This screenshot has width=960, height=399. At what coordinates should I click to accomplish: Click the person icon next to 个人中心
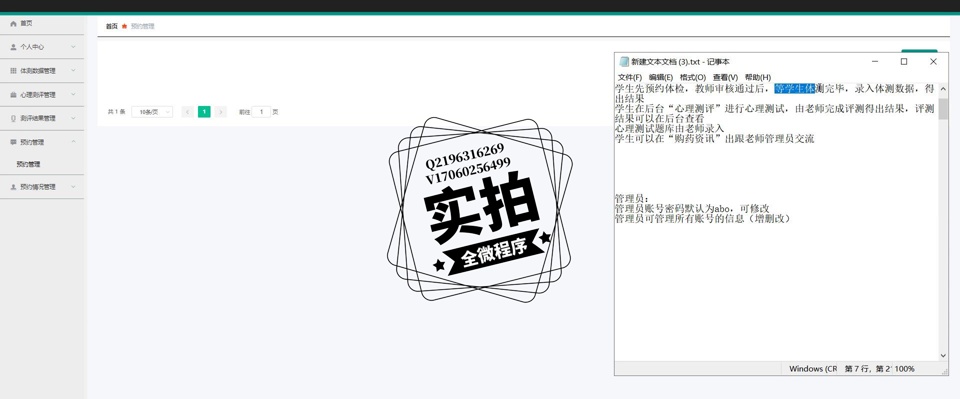(x=13, y=47)
